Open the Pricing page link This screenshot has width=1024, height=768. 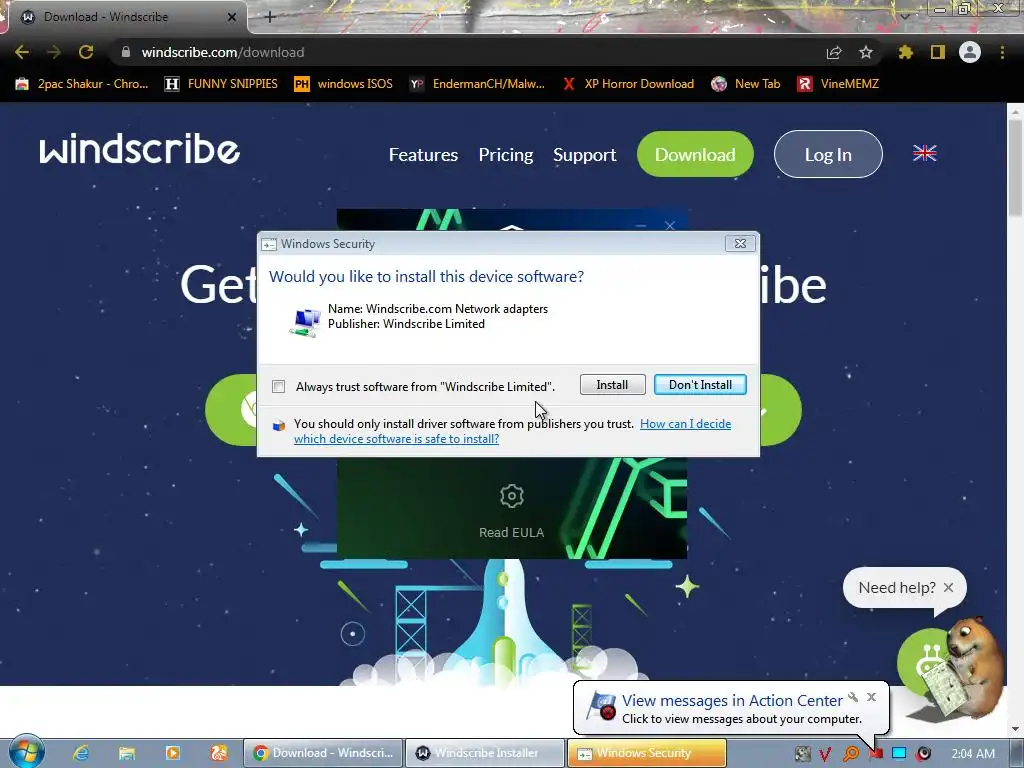click(x=505, y=155)
